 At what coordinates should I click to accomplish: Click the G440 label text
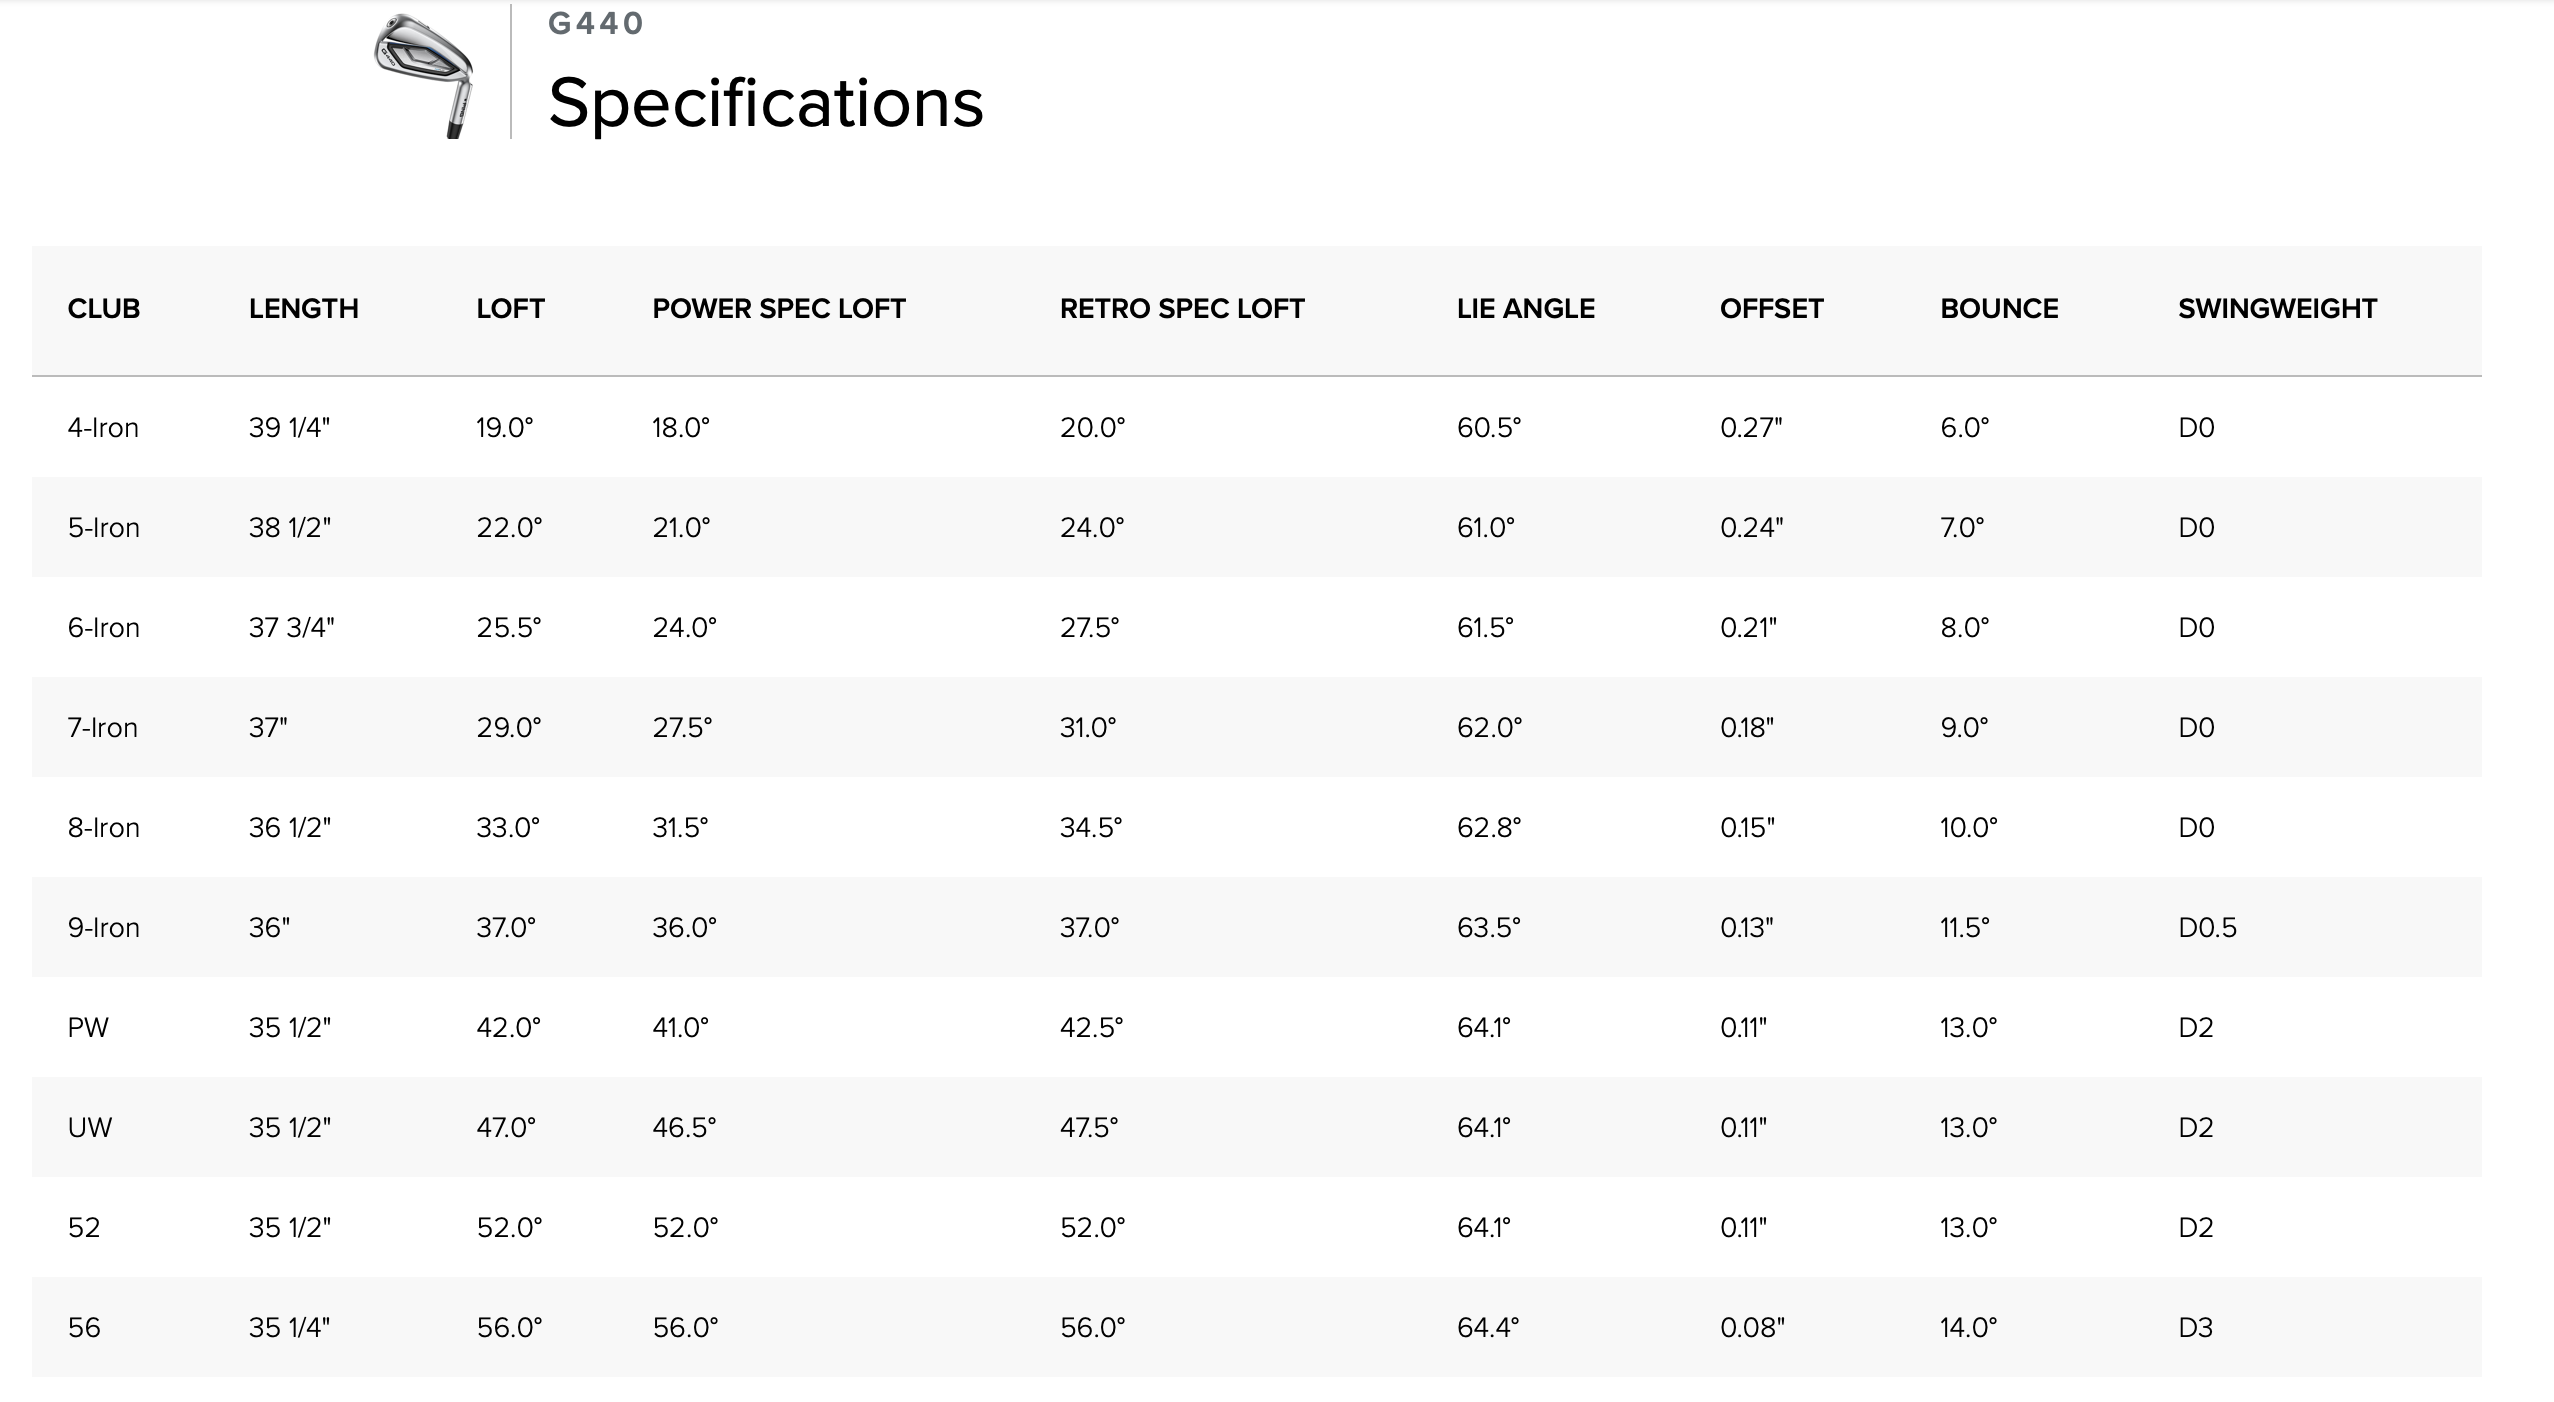pos(595,23)
